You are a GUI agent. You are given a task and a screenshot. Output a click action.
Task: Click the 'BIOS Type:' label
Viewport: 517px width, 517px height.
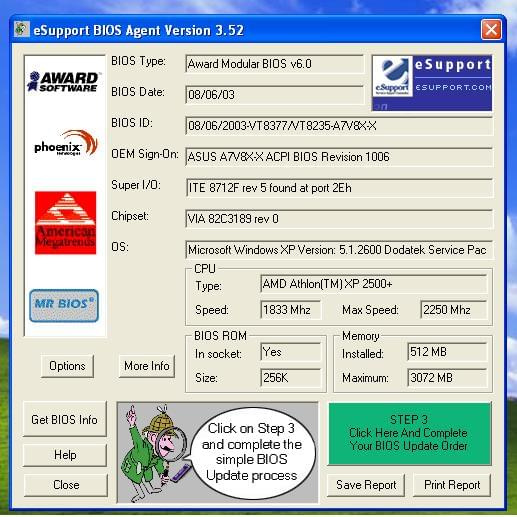pos(138,61)
